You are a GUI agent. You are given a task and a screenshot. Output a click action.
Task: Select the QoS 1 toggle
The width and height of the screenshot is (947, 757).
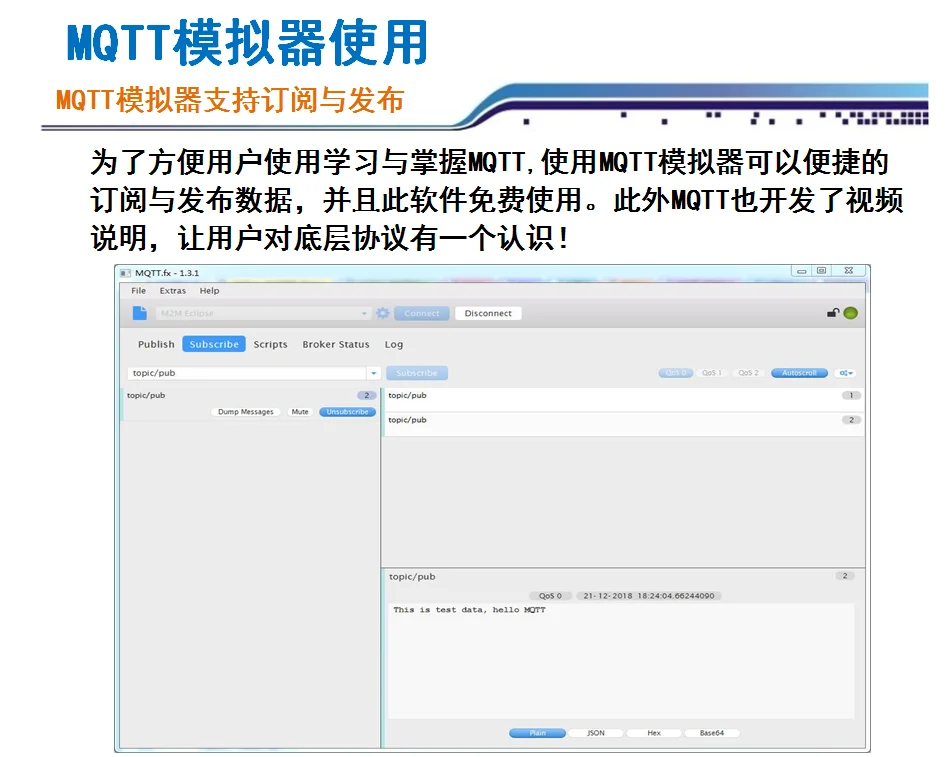711,373
